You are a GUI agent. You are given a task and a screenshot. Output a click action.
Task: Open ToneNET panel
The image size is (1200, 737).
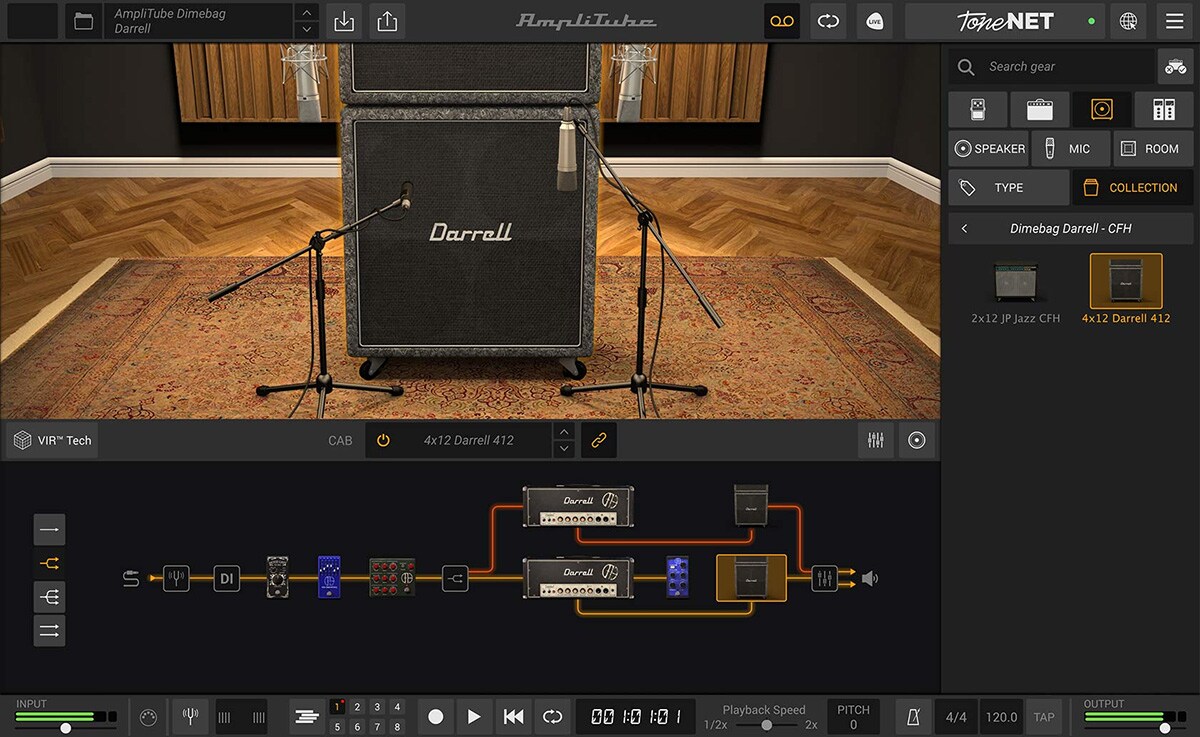coord(1003,21)
